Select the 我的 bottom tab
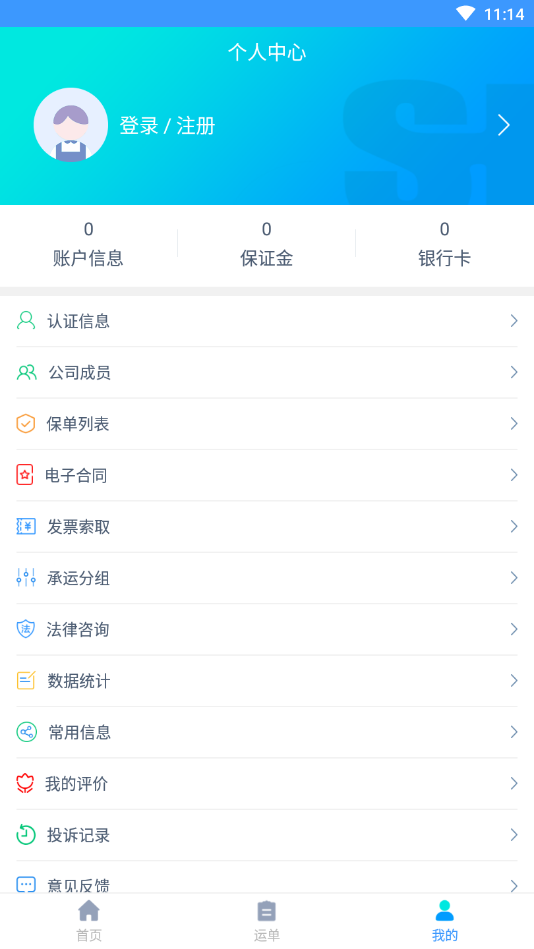 444,921
